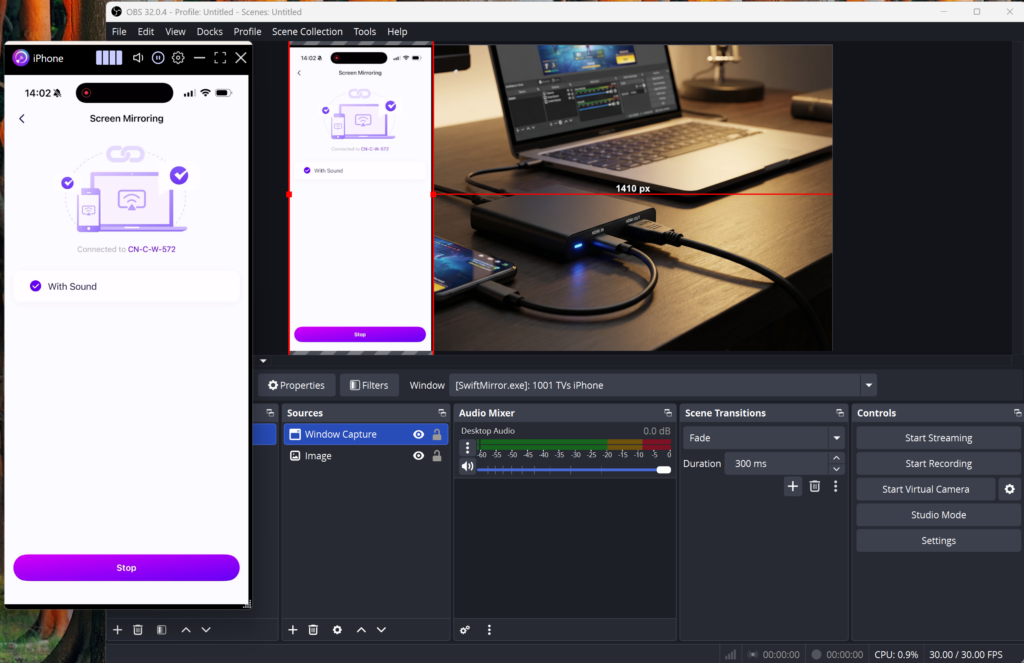
Task: Open the Docks menu
Action: coord(210,31)
